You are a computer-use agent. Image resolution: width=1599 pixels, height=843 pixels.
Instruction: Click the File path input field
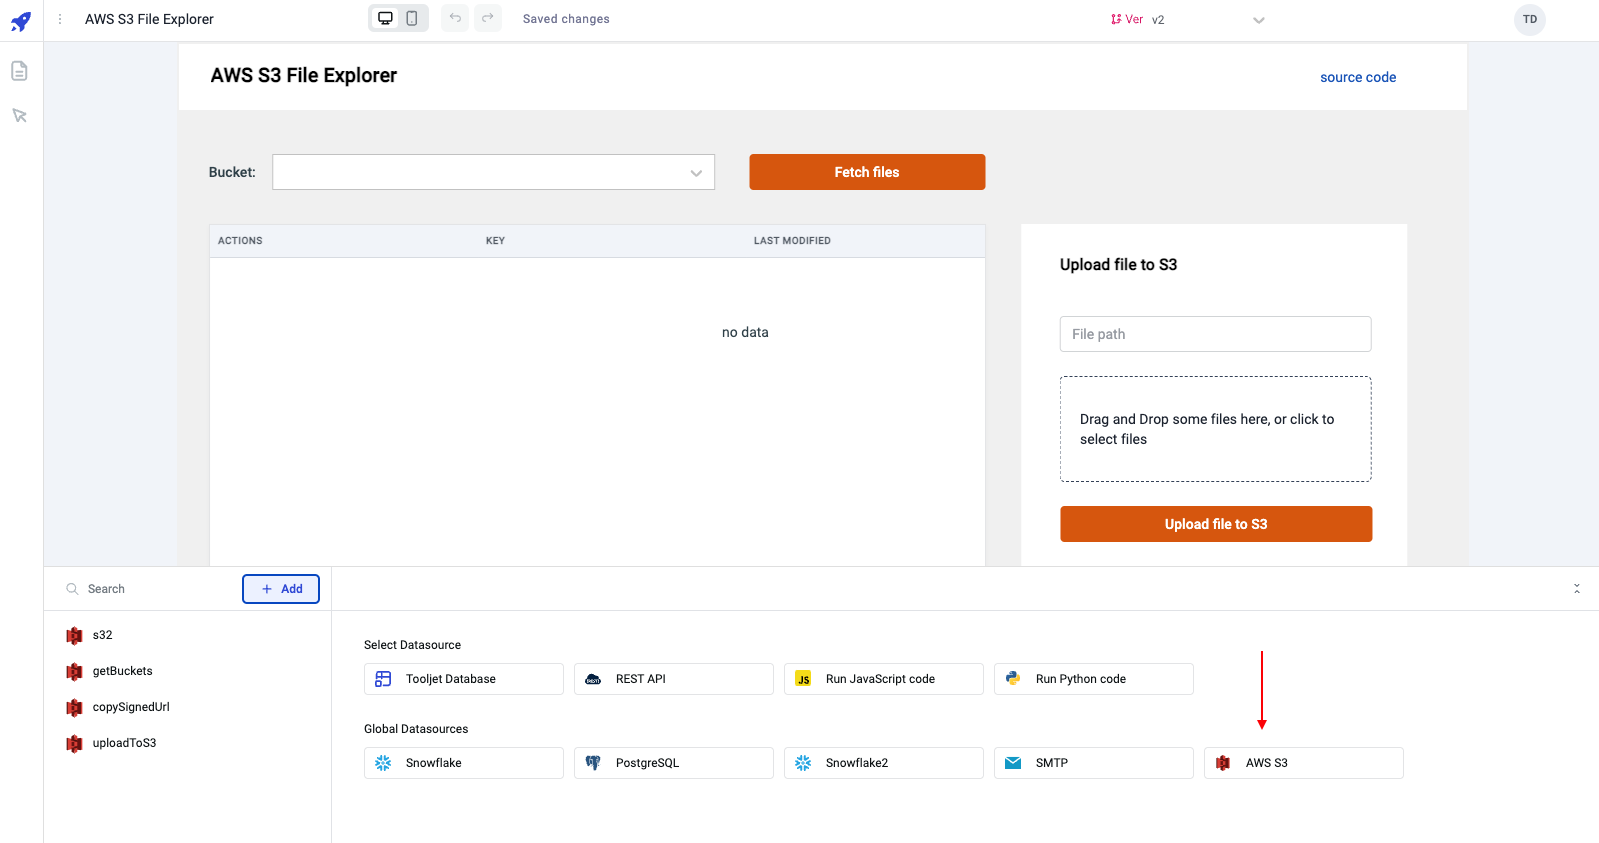[1215, 334]
